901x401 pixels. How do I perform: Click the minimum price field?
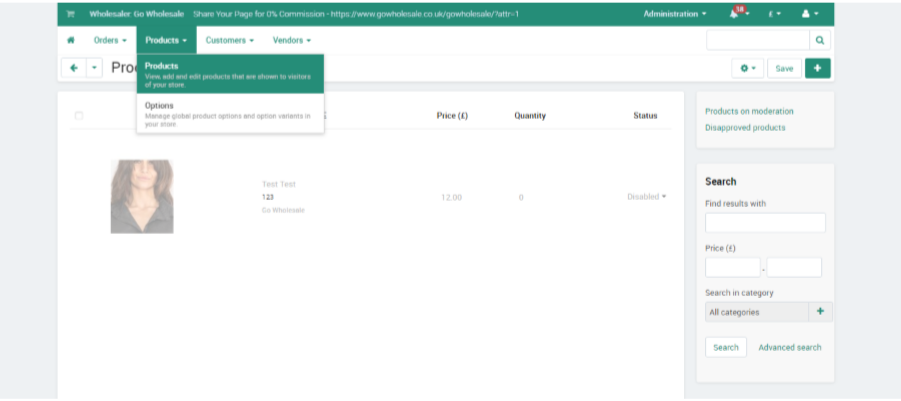pyautogui.click(x=733, y=268)
